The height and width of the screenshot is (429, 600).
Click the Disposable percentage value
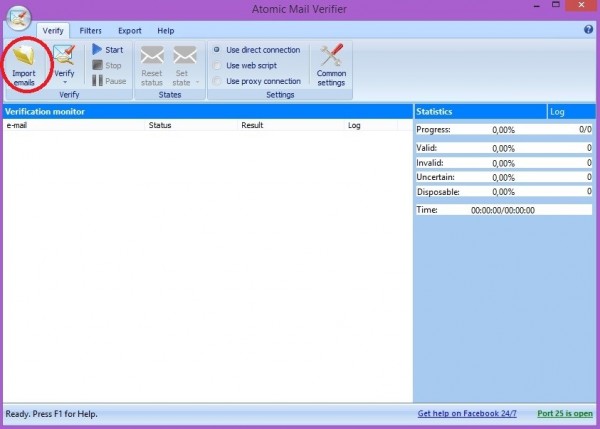pos(504,192)
